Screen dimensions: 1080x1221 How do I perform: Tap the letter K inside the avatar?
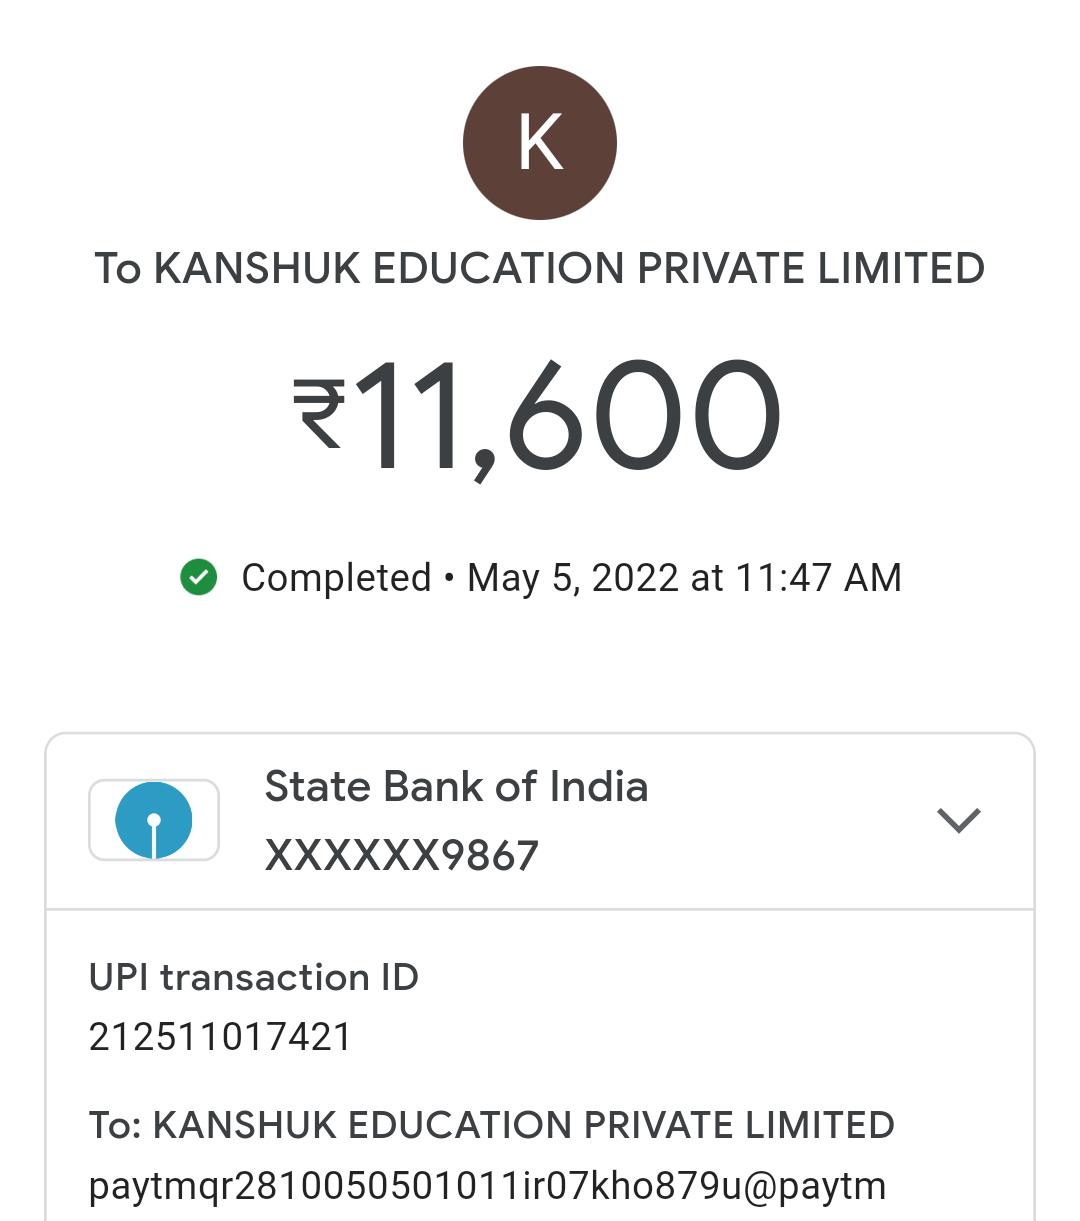pyautogui.click(x=539, y=143)
